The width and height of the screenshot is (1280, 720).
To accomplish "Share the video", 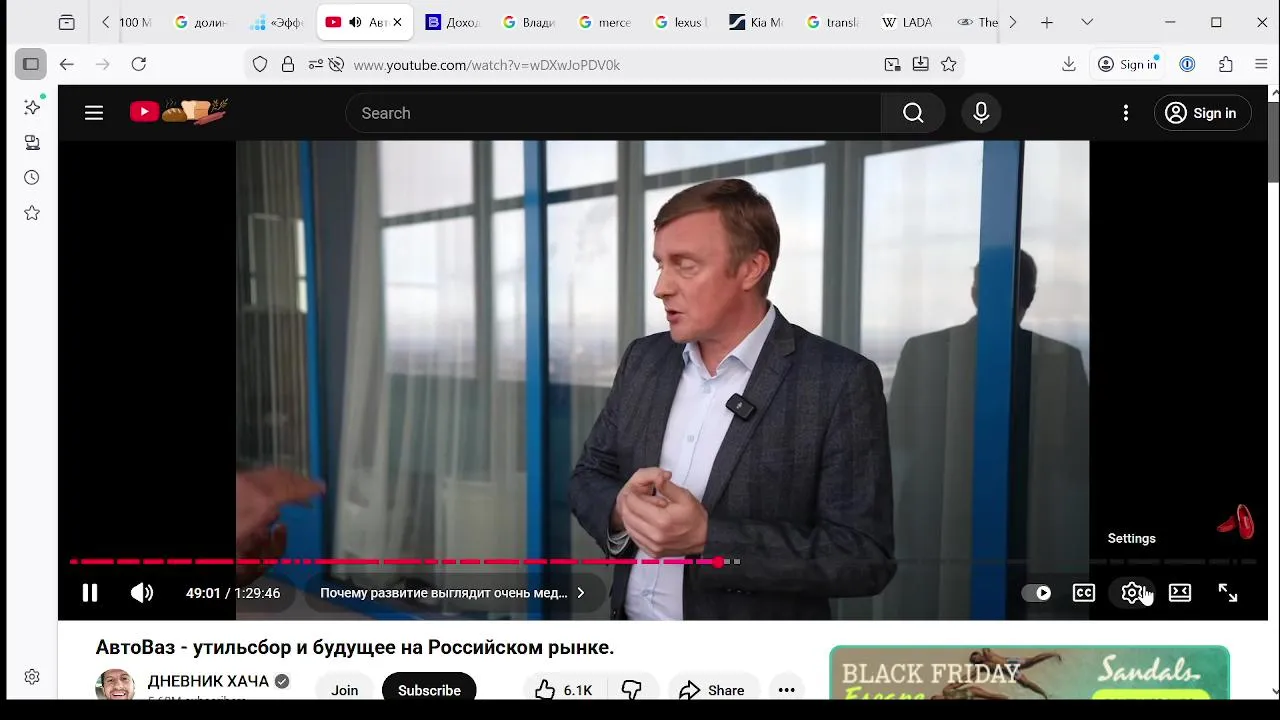I will coord(712,690).
